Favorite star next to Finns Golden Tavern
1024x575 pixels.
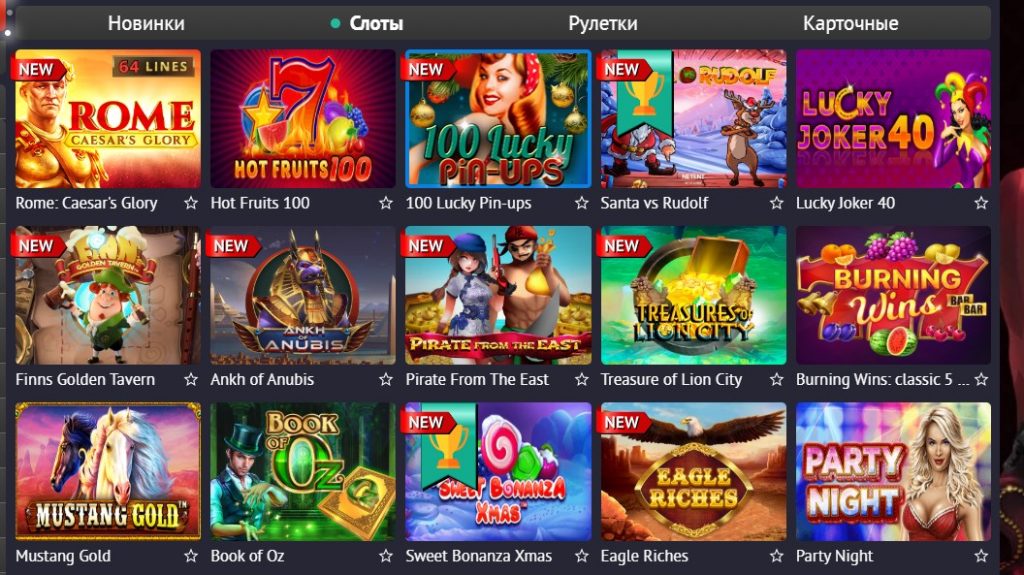pos(191,380)
